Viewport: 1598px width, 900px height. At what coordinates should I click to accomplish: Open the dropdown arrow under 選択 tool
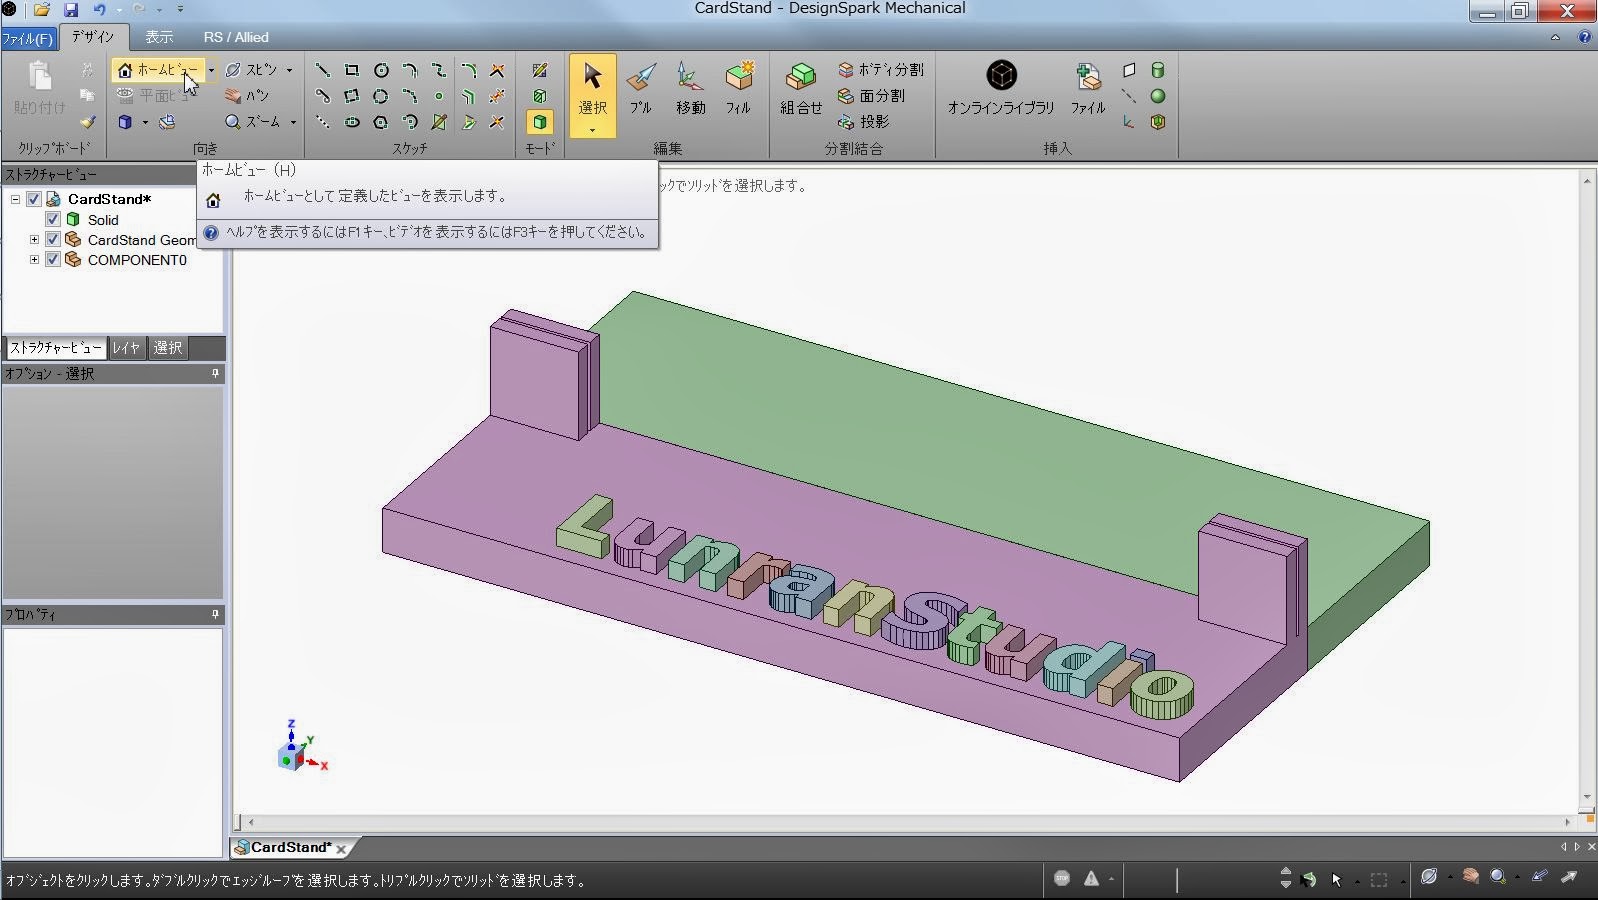(592, 130)
